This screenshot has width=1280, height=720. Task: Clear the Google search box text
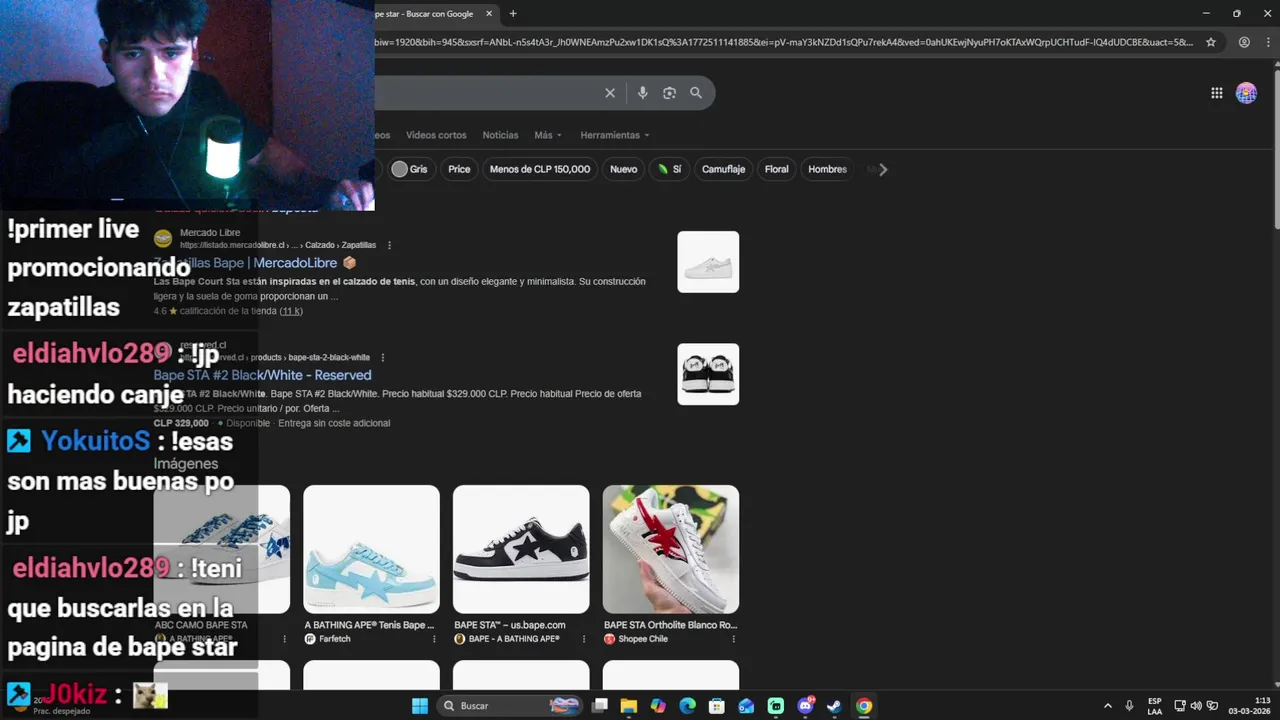610,93
